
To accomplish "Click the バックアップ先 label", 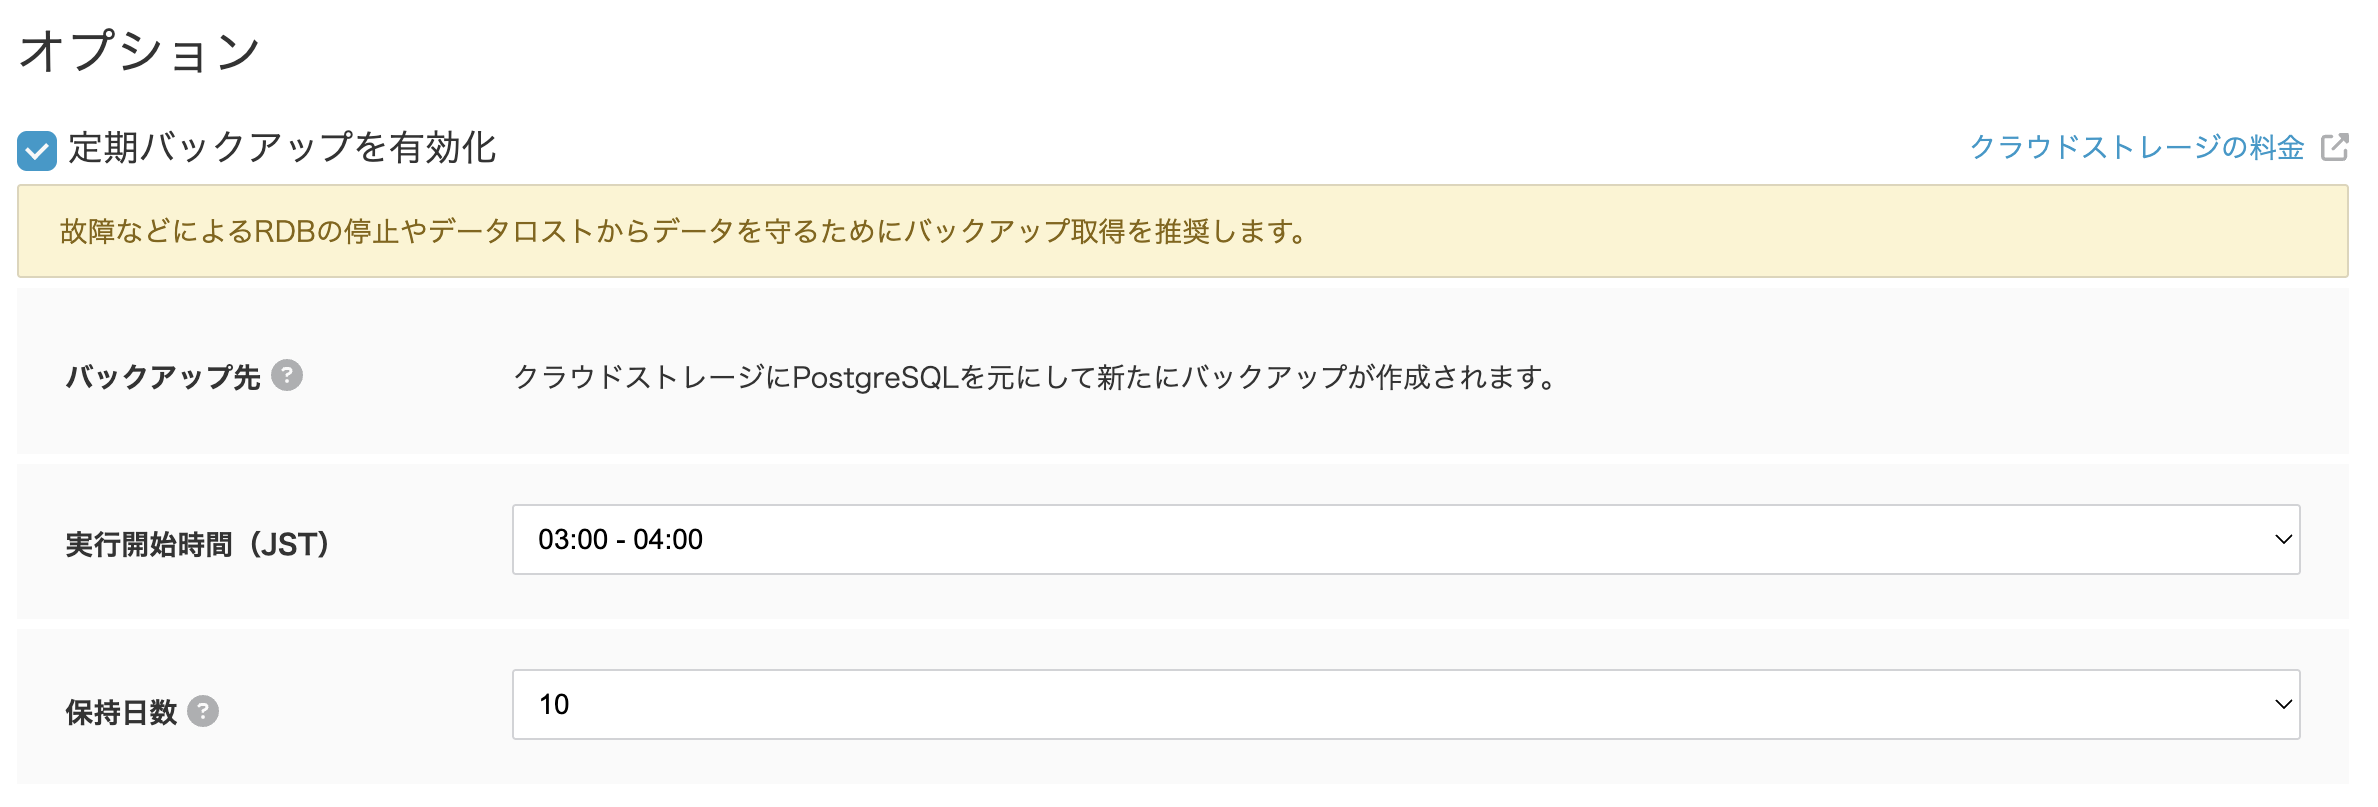I will (163, 377).
